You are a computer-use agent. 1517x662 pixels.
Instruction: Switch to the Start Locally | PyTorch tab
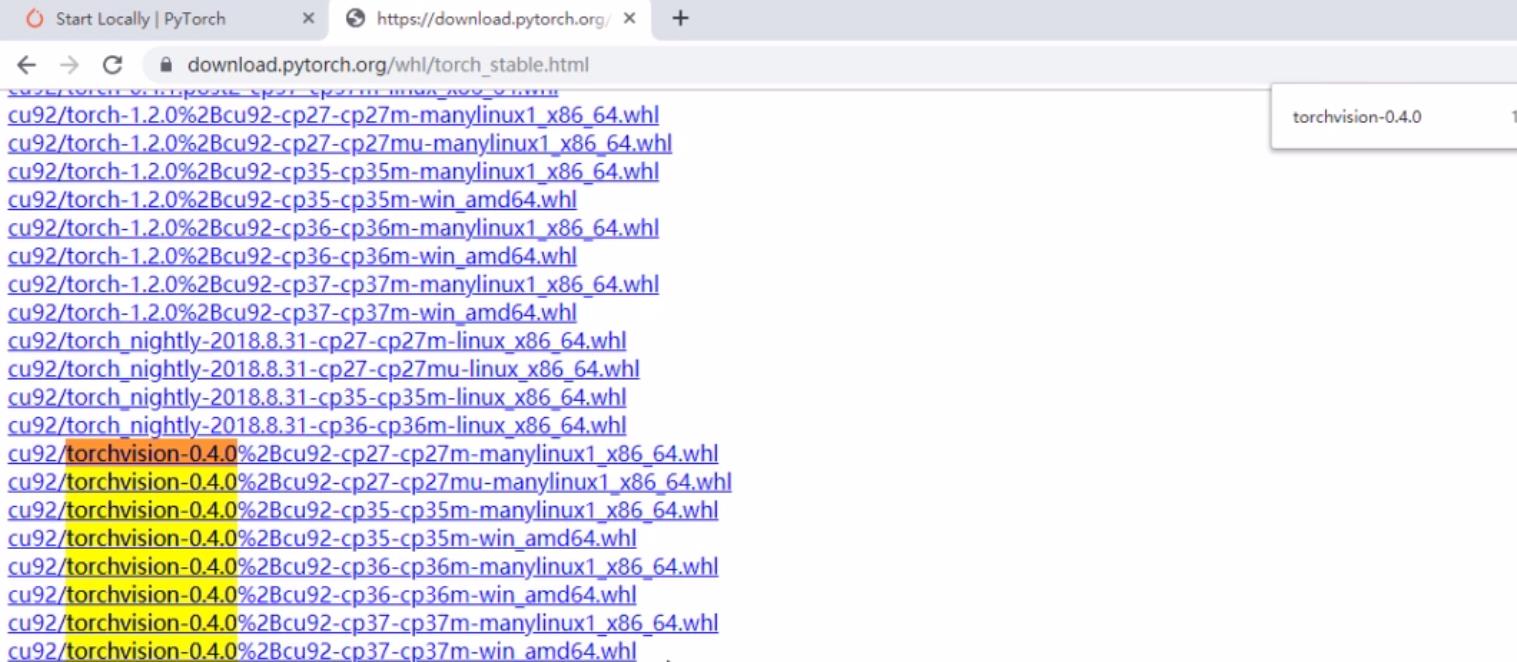click(x=166, y=19)
